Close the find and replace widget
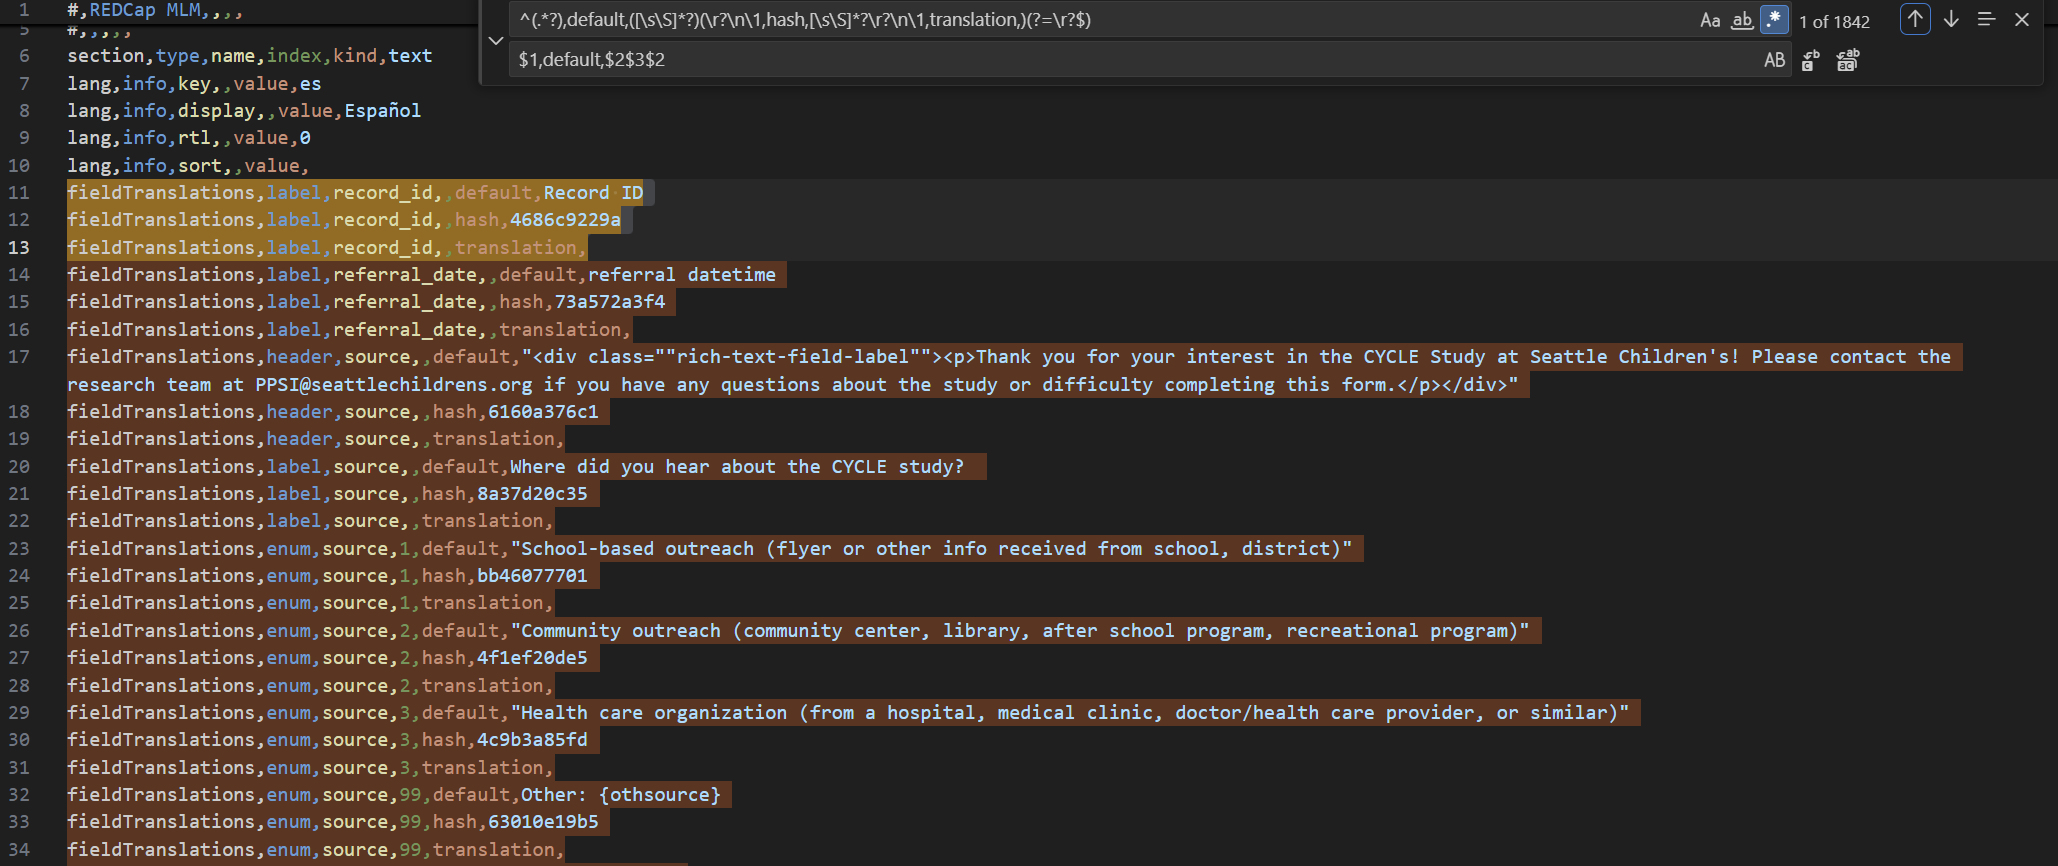 2022,20
